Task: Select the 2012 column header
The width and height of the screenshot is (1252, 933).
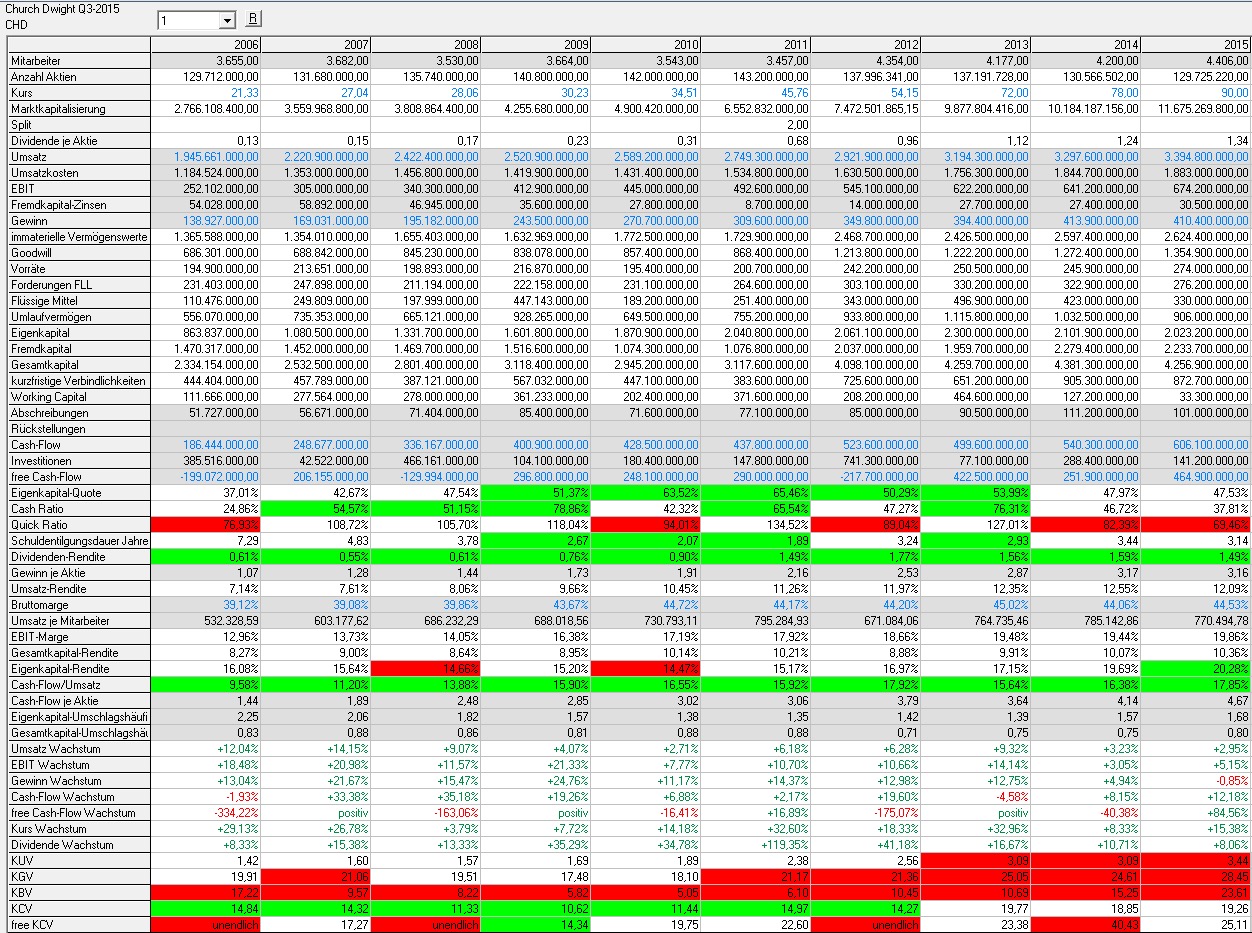Action: [865, 45]
